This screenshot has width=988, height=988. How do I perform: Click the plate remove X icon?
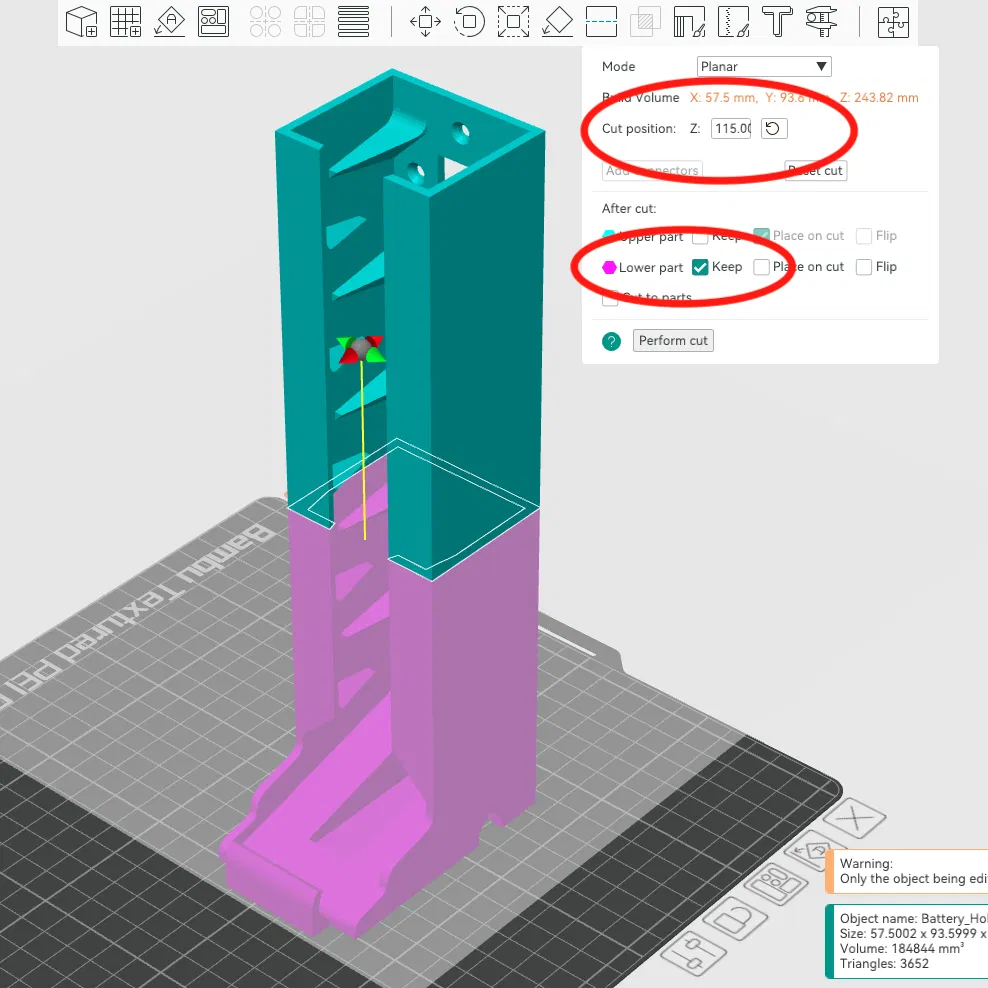click(x=854, y=818)
